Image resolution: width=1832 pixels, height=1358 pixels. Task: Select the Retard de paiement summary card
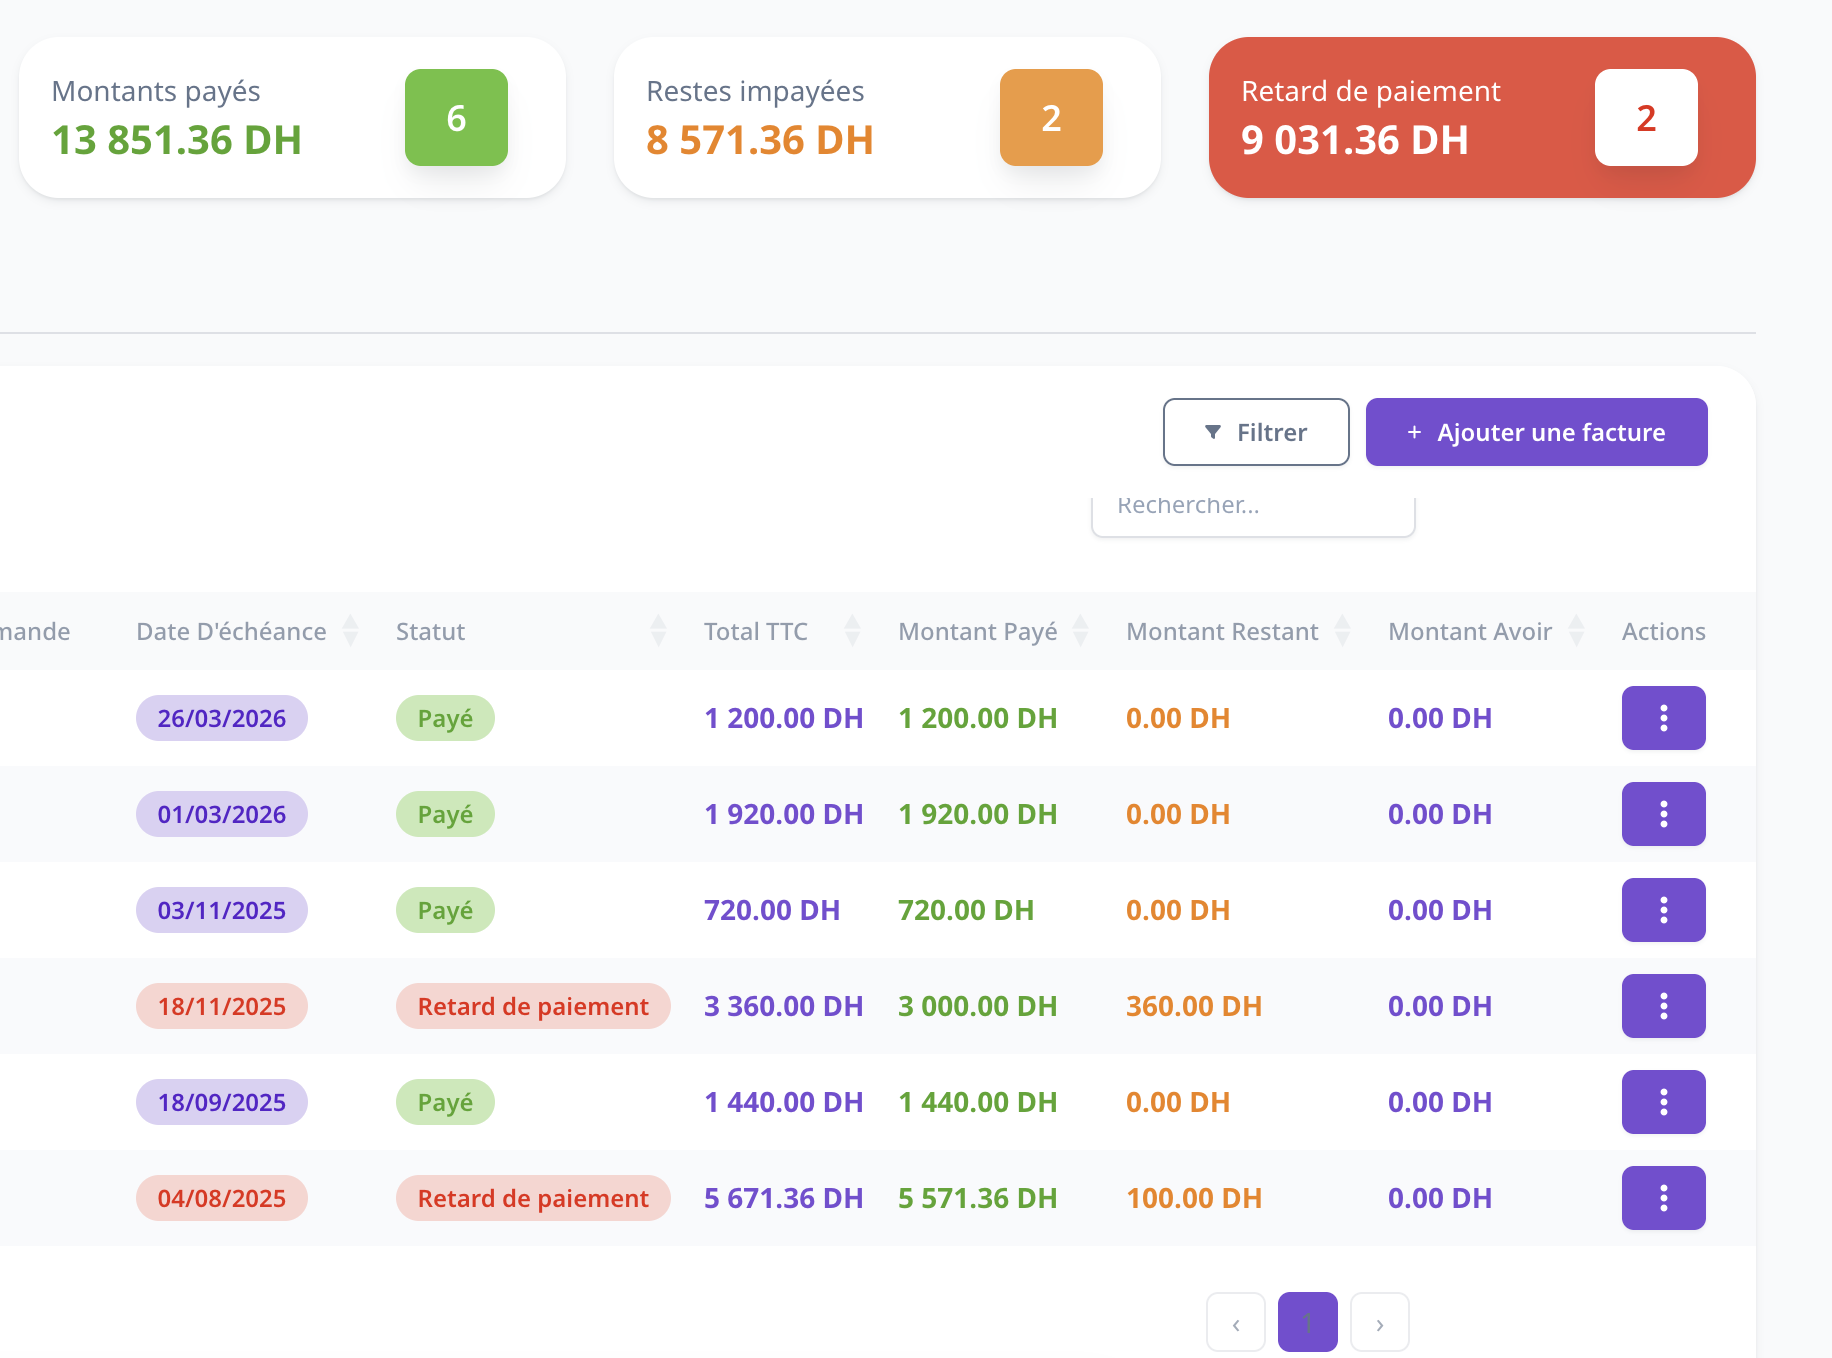tap(1482, 118)
